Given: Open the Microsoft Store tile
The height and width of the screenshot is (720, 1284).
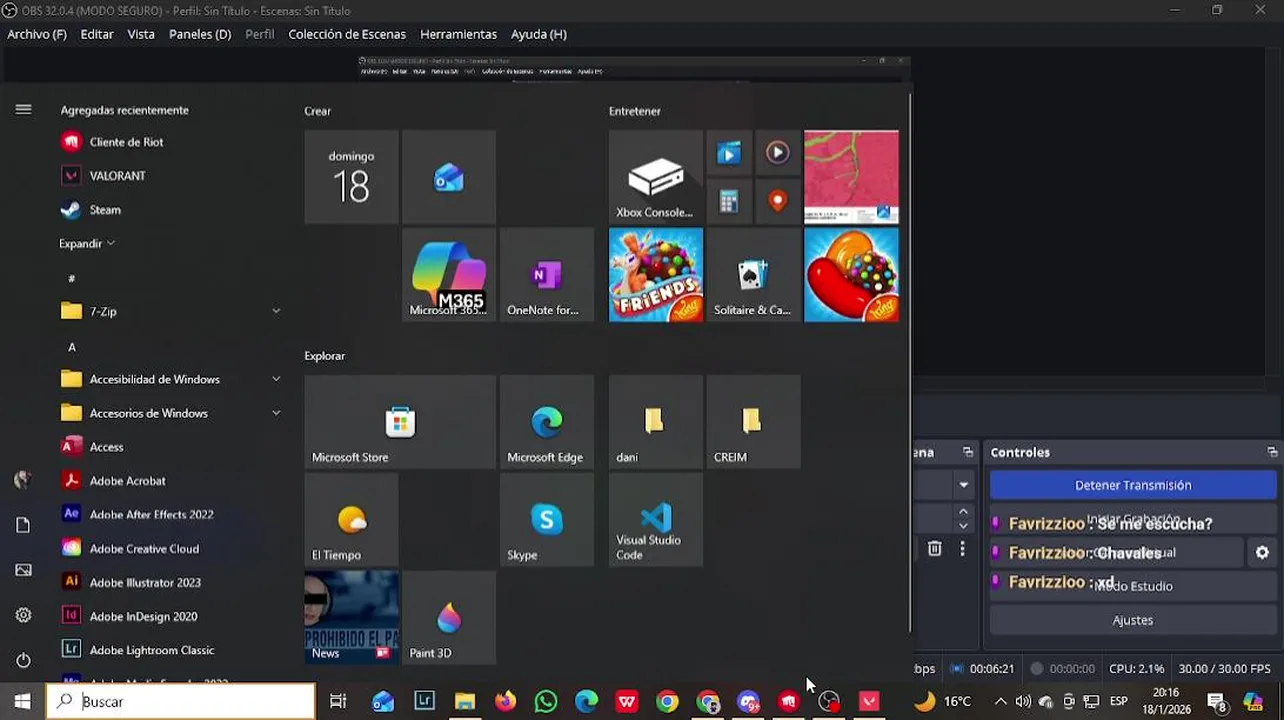Looking at the screenshot, I should [400, 422].
